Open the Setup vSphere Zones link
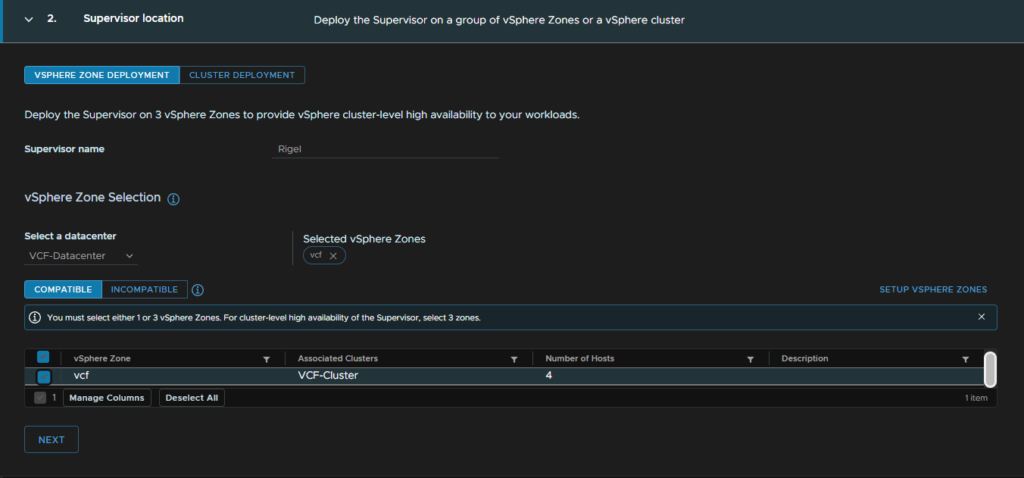This screenshot has height=478, width=1024. (x=933, y=289)
